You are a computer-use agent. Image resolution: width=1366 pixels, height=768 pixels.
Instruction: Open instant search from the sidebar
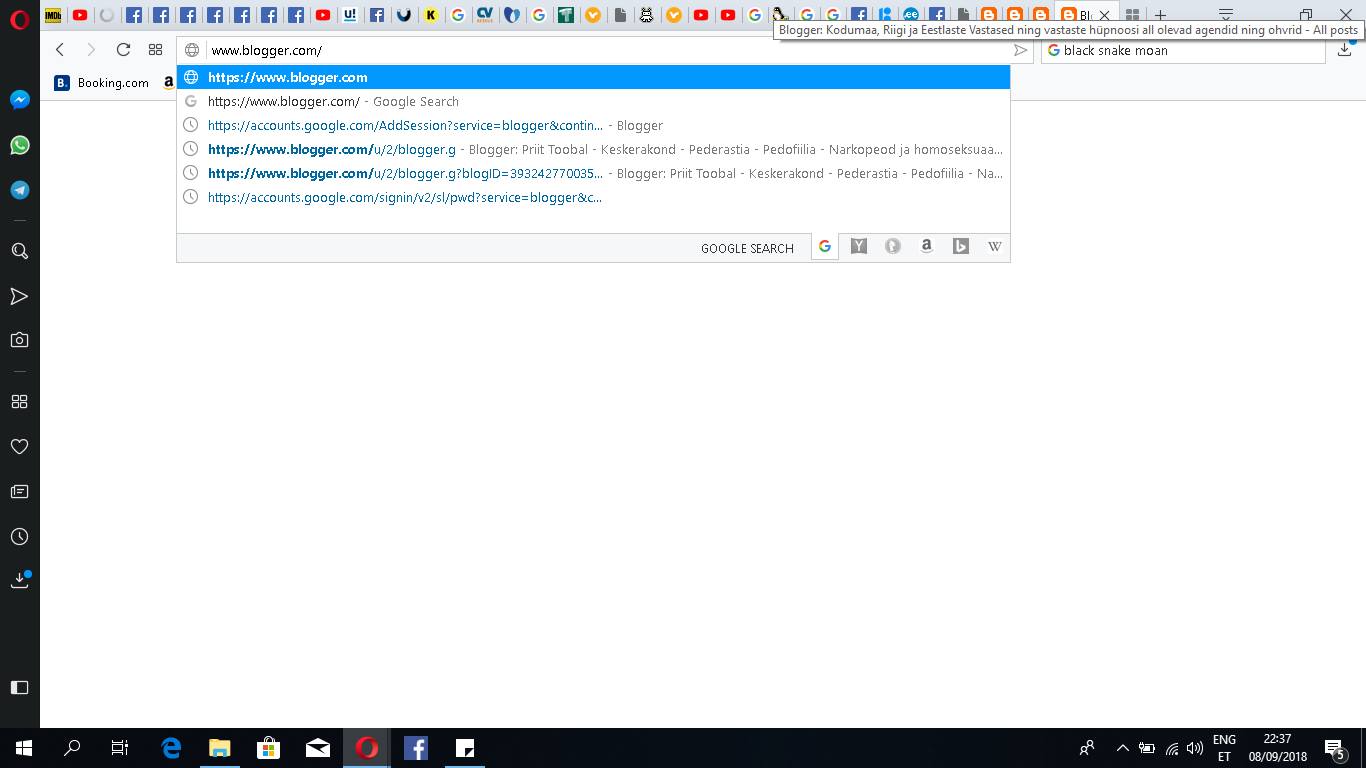[x=19, y=251]
